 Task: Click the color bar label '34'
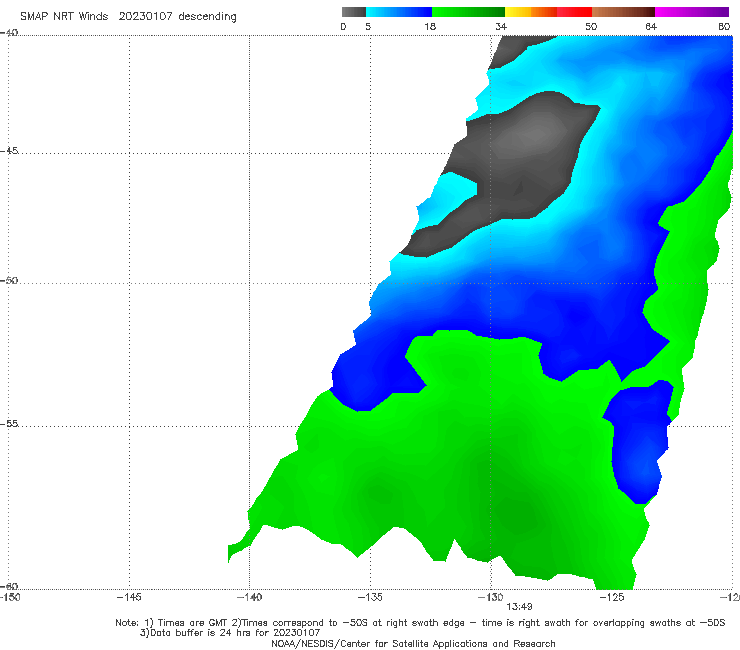(x=501, y=26)
